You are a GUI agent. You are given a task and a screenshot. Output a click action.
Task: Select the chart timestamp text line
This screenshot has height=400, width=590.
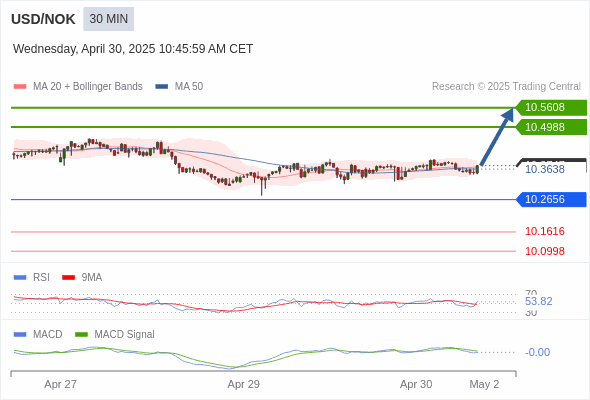point(133,49)
